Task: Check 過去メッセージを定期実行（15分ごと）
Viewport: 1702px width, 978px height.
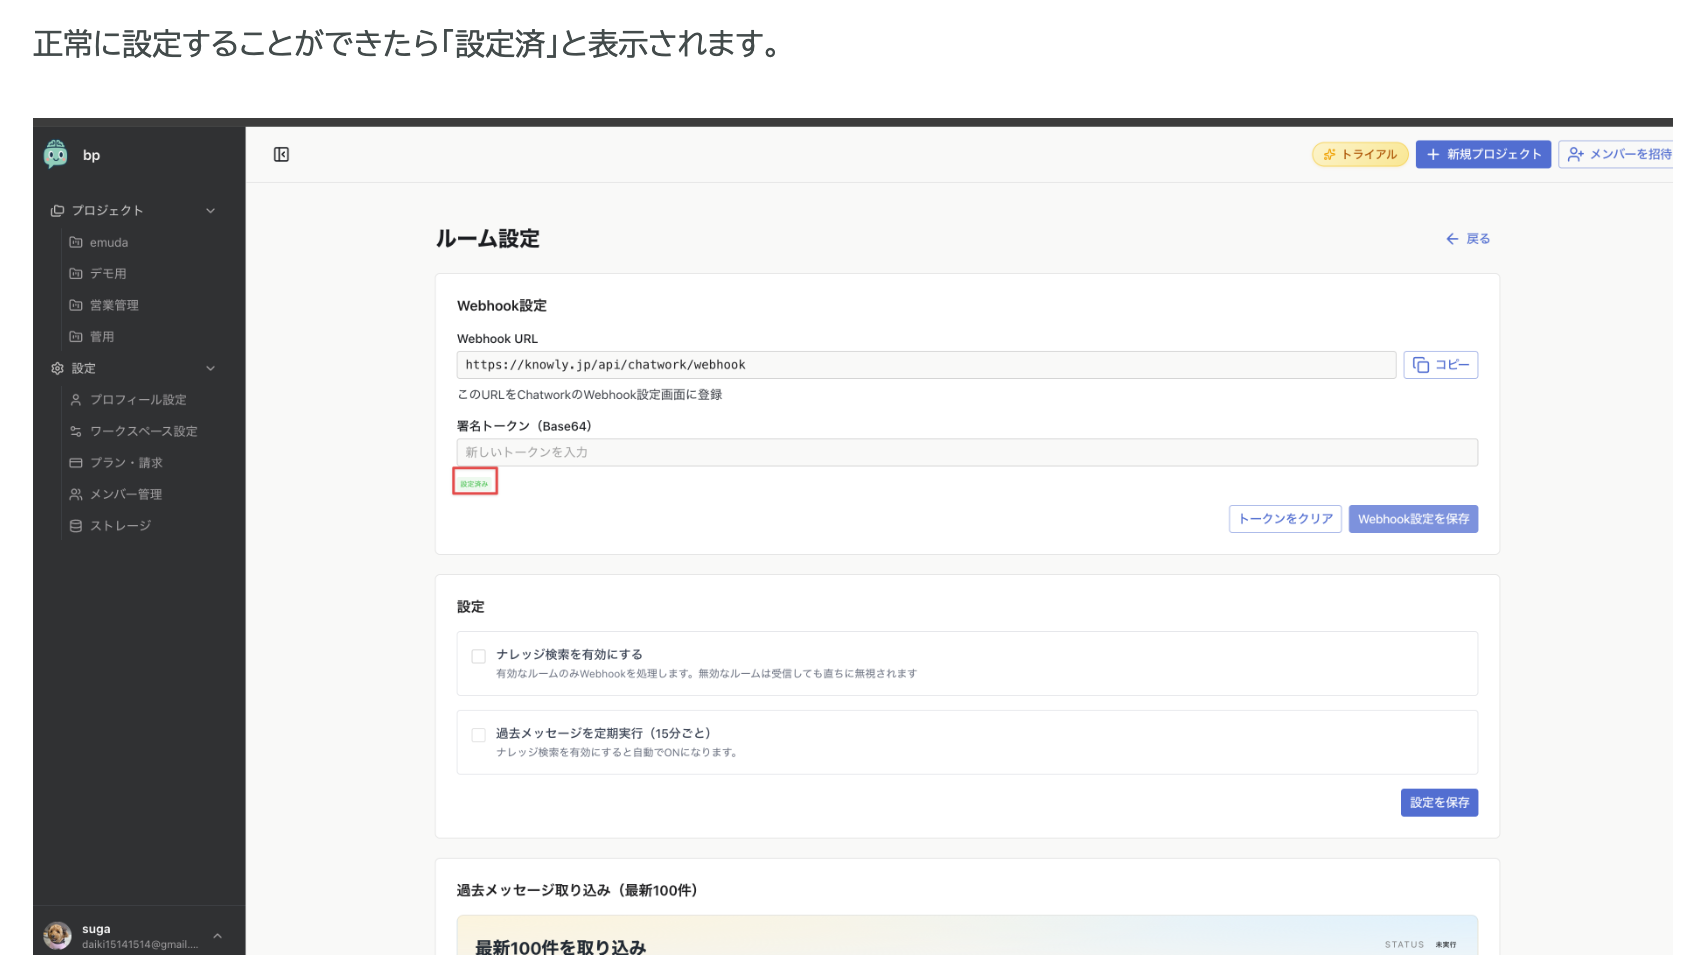Action: [x=478, y=734]
